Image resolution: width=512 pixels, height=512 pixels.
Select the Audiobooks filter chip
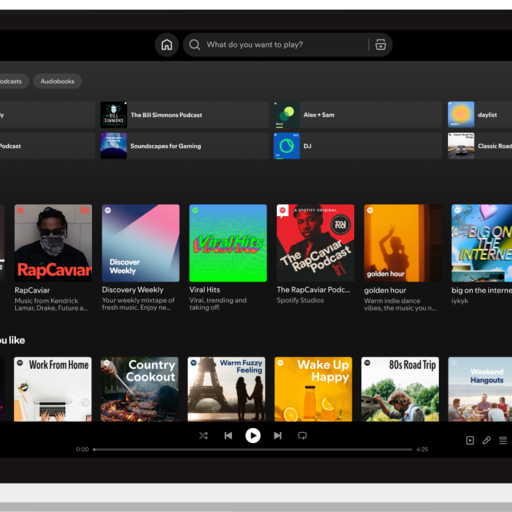[x=57, y=81]
